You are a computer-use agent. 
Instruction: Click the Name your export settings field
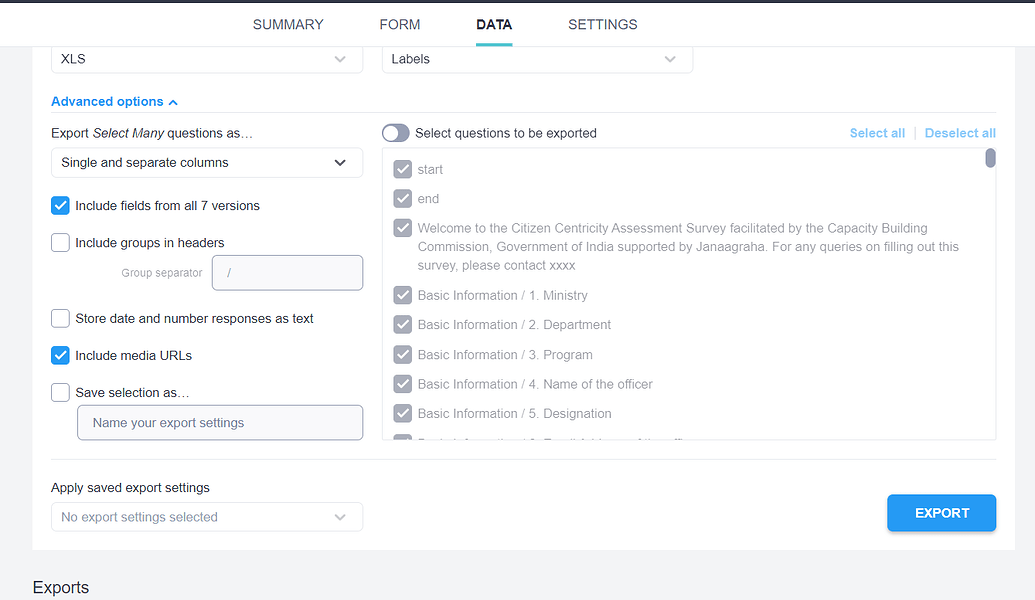pos(220,423)
